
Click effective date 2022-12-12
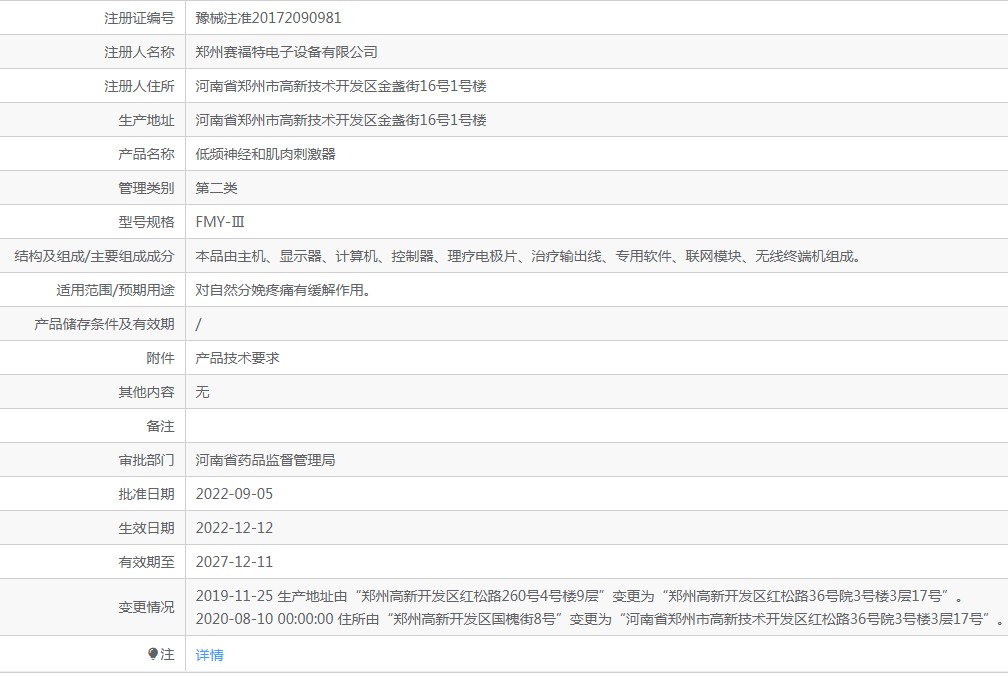234,528
